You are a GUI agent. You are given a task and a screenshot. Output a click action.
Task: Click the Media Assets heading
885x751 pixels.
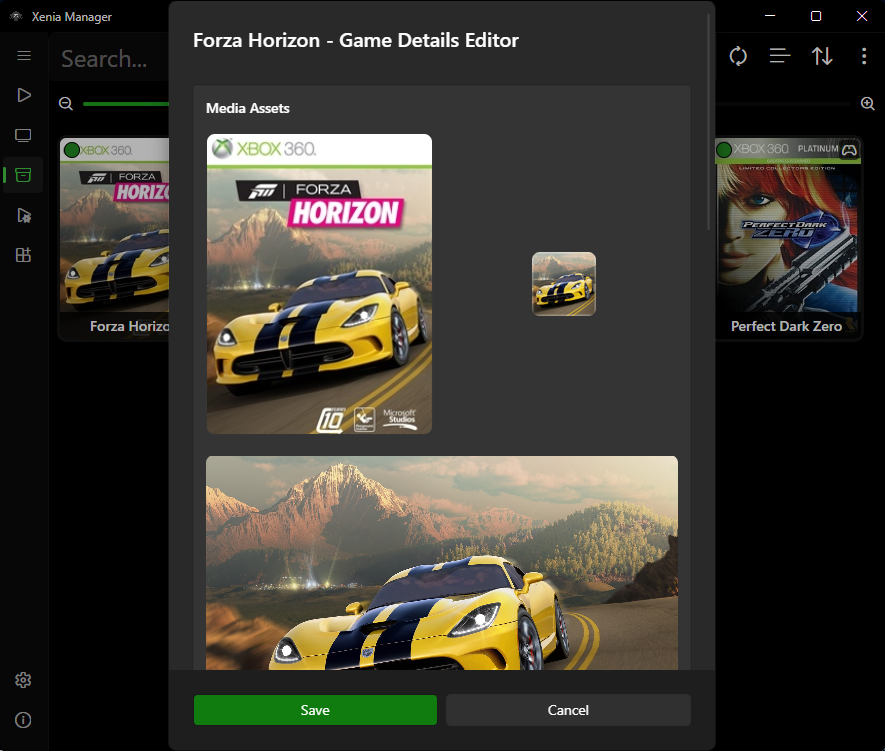click(248, 108)
